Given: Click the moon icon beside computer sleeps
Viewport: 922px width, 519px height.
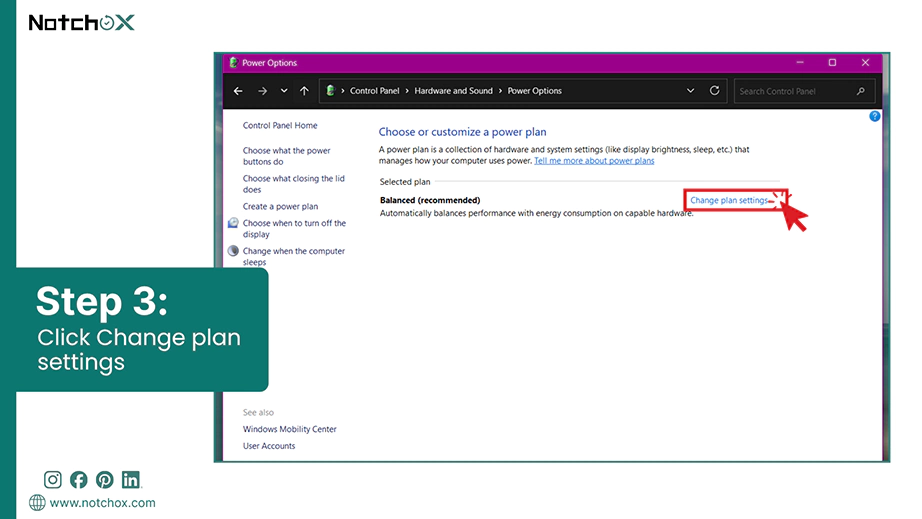Looking at the screenshot, I should [233, 250].
